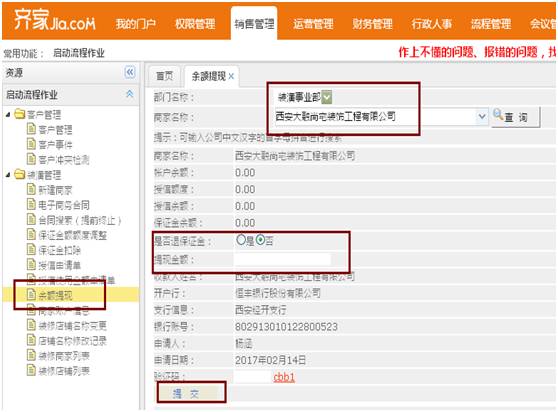558x412 pixels.
Task: Open the 部门名称 green dropdown arrow
Action: [x=327, y=97]
